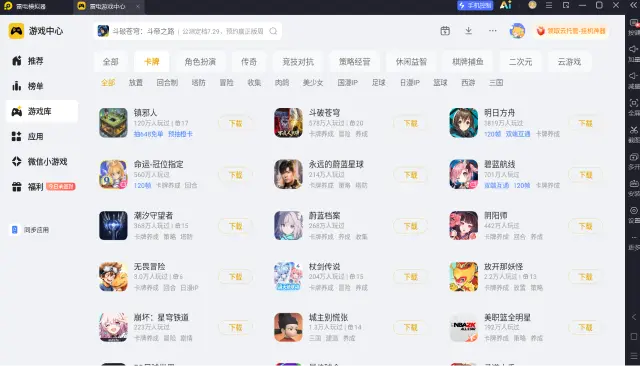Filter by 三国 sub-category
Screen dimensions: 640x366
(x=496, y=83)
